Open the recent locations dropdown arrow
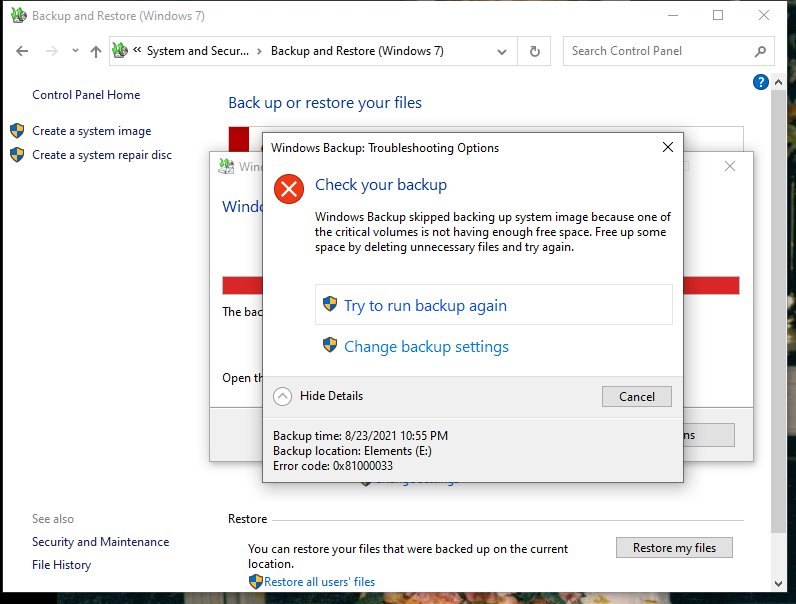The width and height of the screenshot is (796, 604). tap(75, 51)
